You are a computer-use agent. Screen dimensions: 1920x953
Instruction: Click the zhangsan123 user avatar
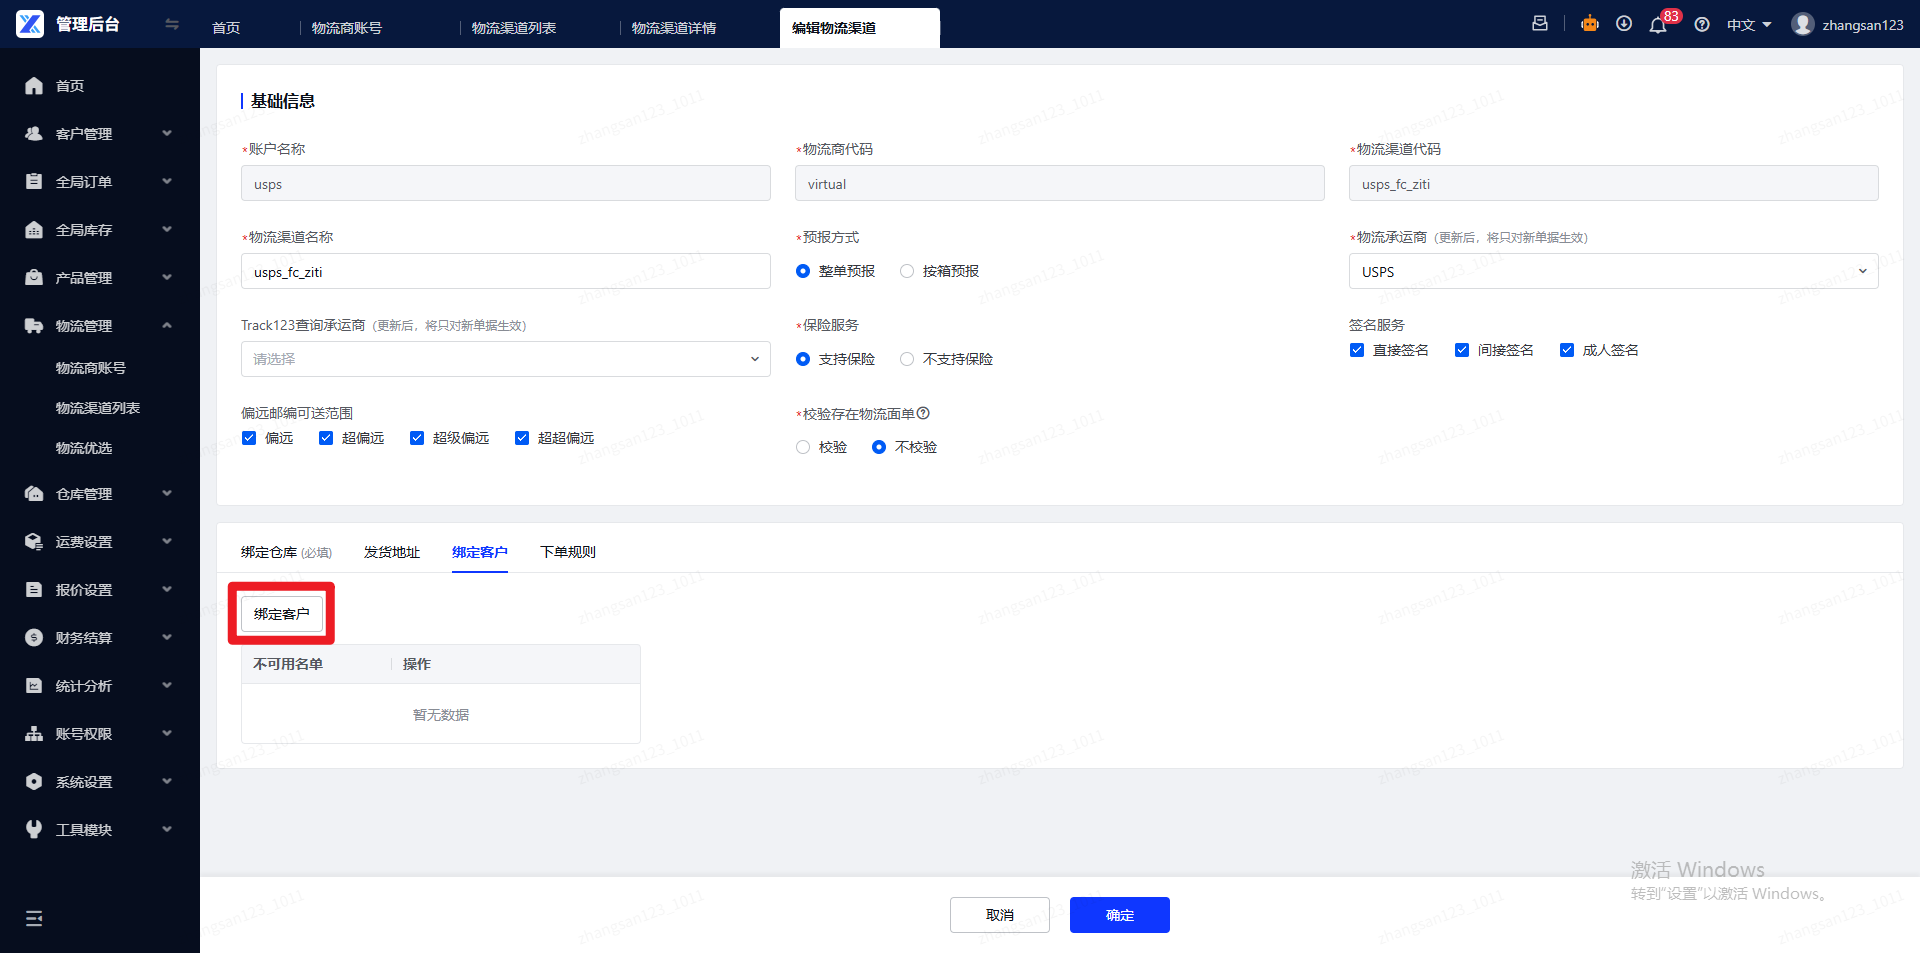pyautogui.click(x=1803, y=24)
